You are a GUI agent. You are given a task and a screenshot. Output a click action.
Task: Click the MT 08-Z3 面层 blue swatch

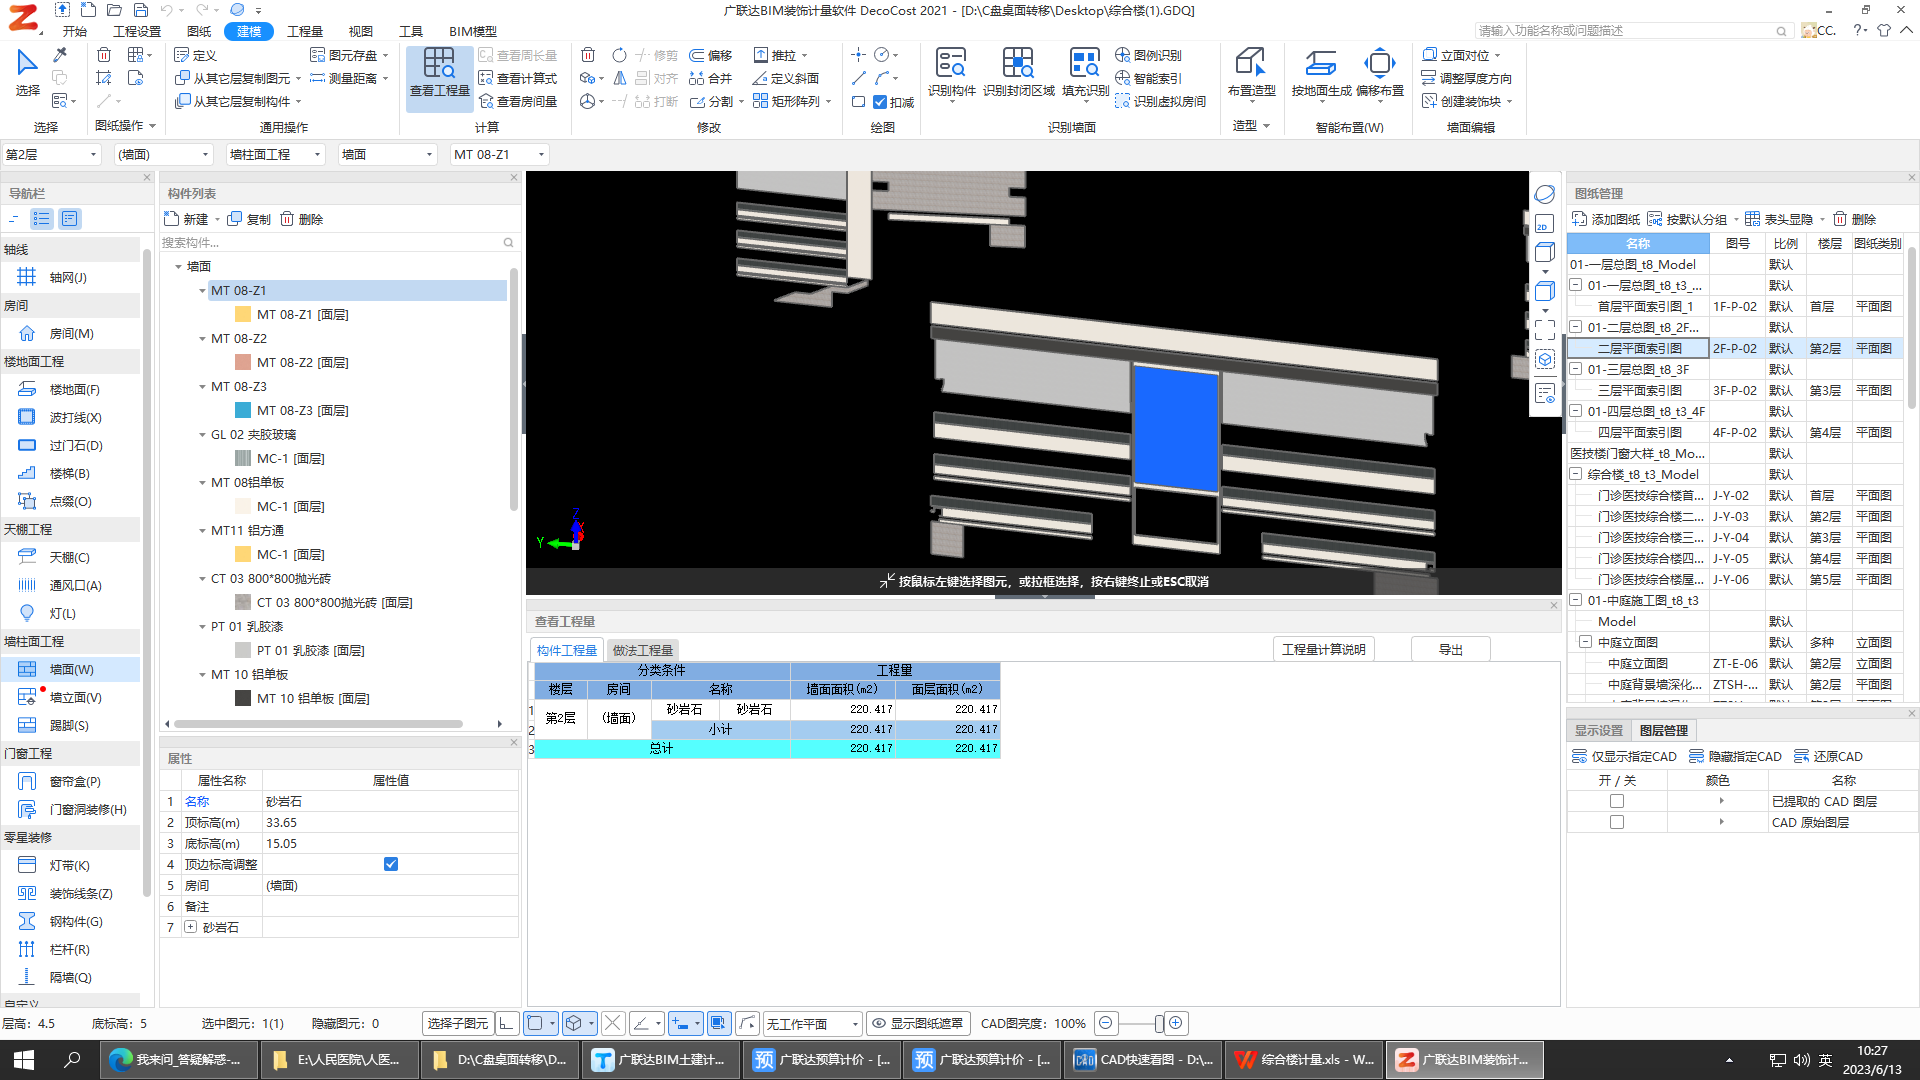tap(243, 410)
